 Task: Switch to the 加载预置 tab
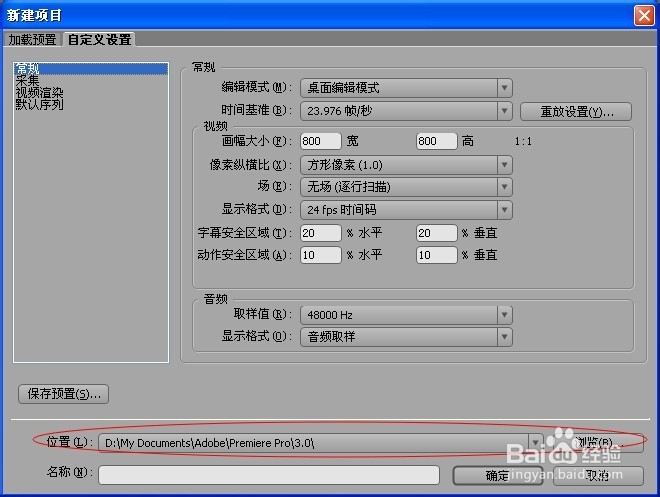coord(32,40)
